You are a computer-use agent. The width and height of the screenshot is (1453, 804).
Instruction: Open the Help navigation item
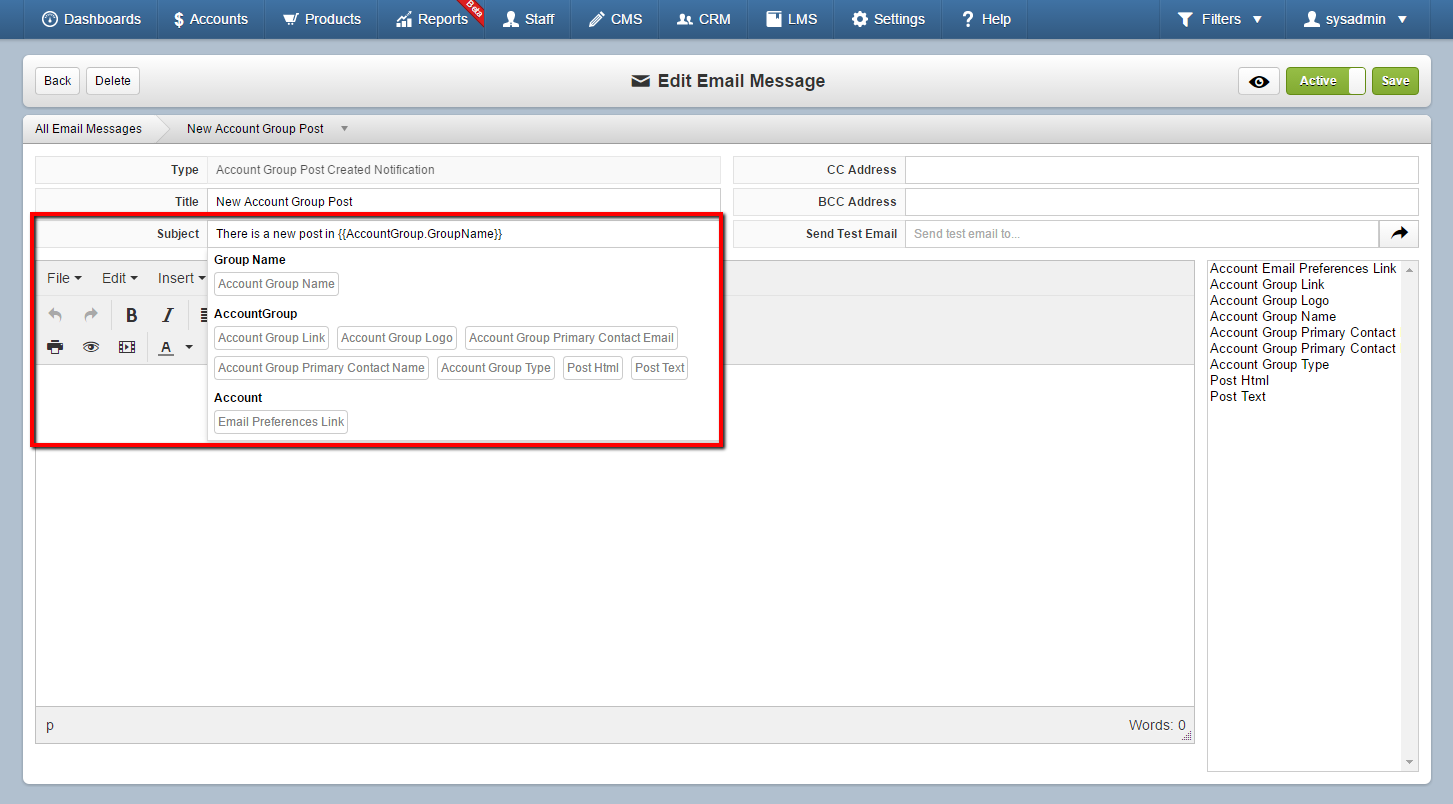point(986,19)
